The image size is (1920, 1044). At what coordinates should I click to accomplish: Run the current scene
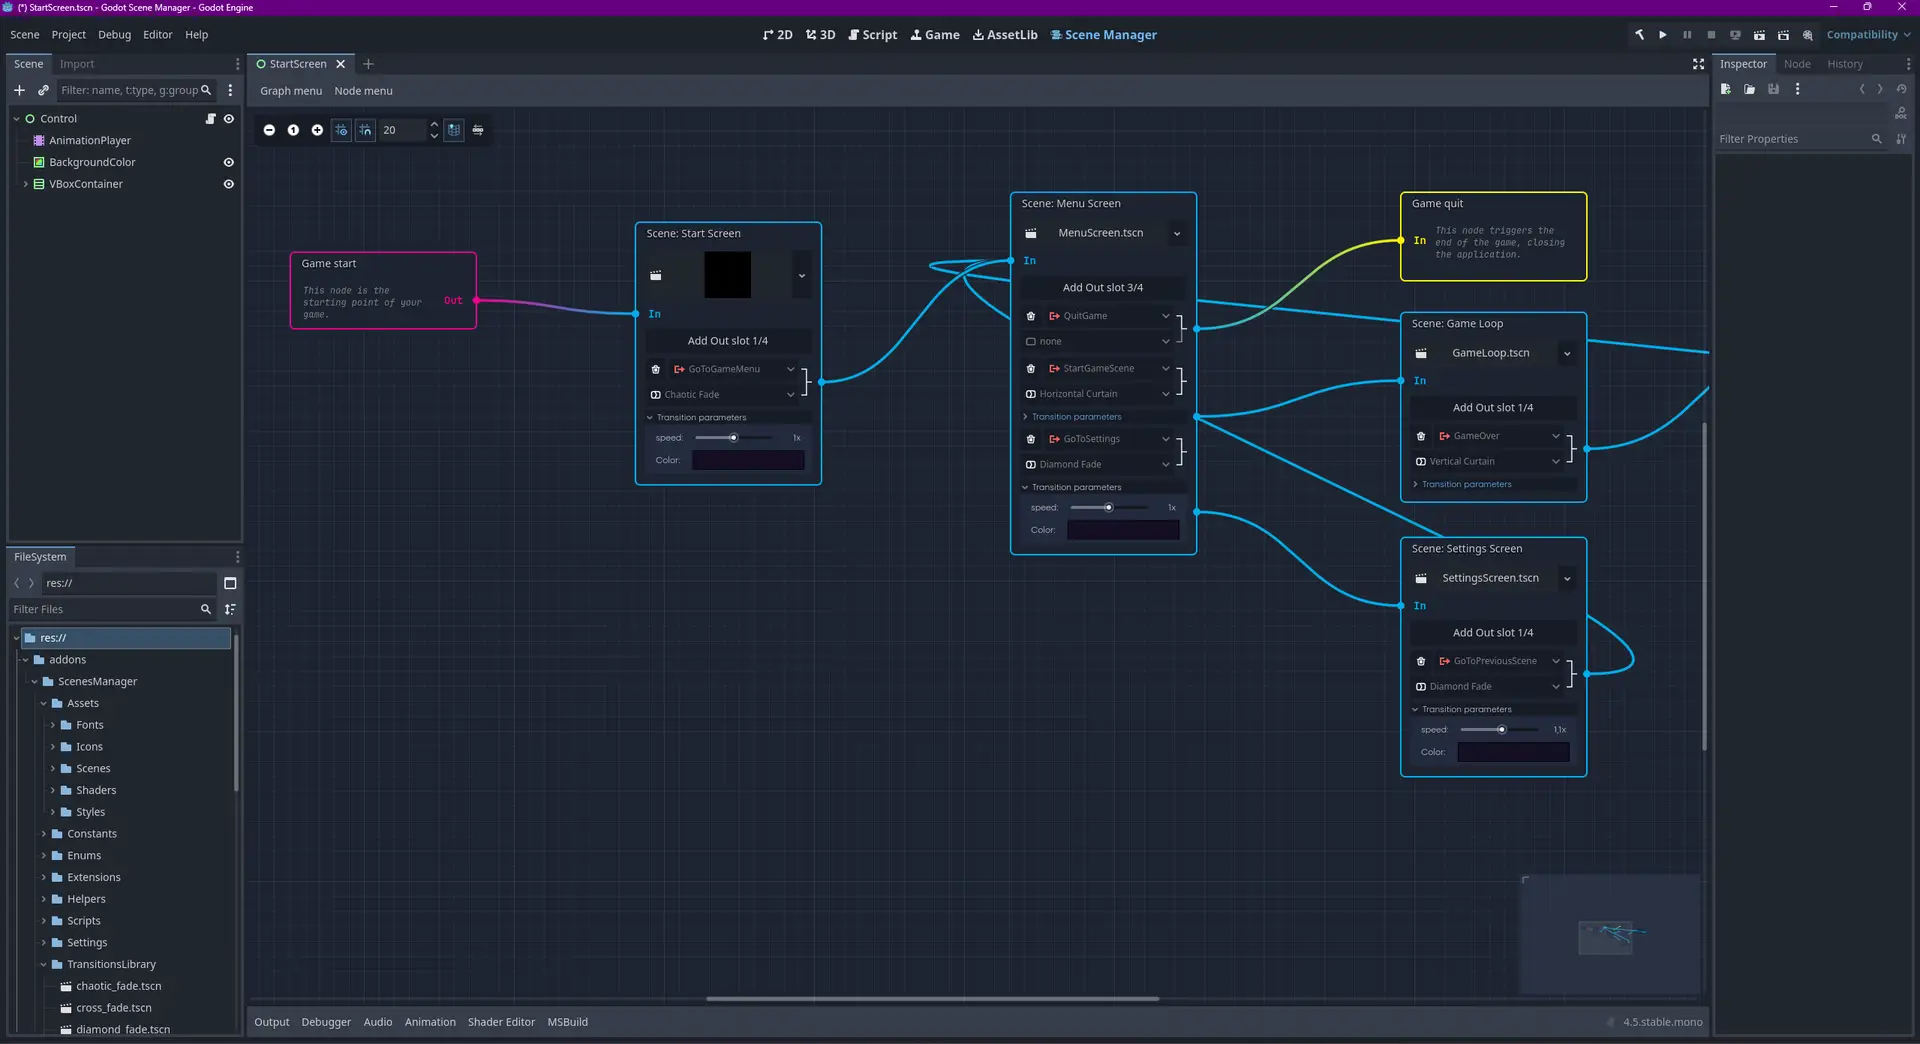(x=1759, y=34)
